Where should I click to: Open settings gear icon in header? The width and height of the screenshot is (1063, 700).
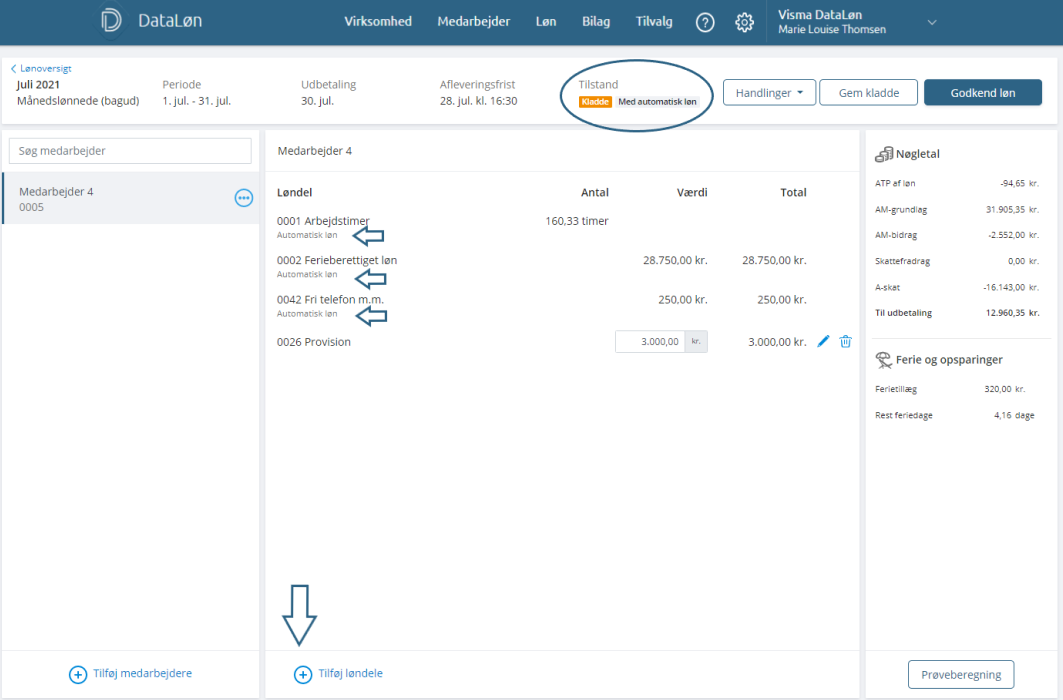744,22
